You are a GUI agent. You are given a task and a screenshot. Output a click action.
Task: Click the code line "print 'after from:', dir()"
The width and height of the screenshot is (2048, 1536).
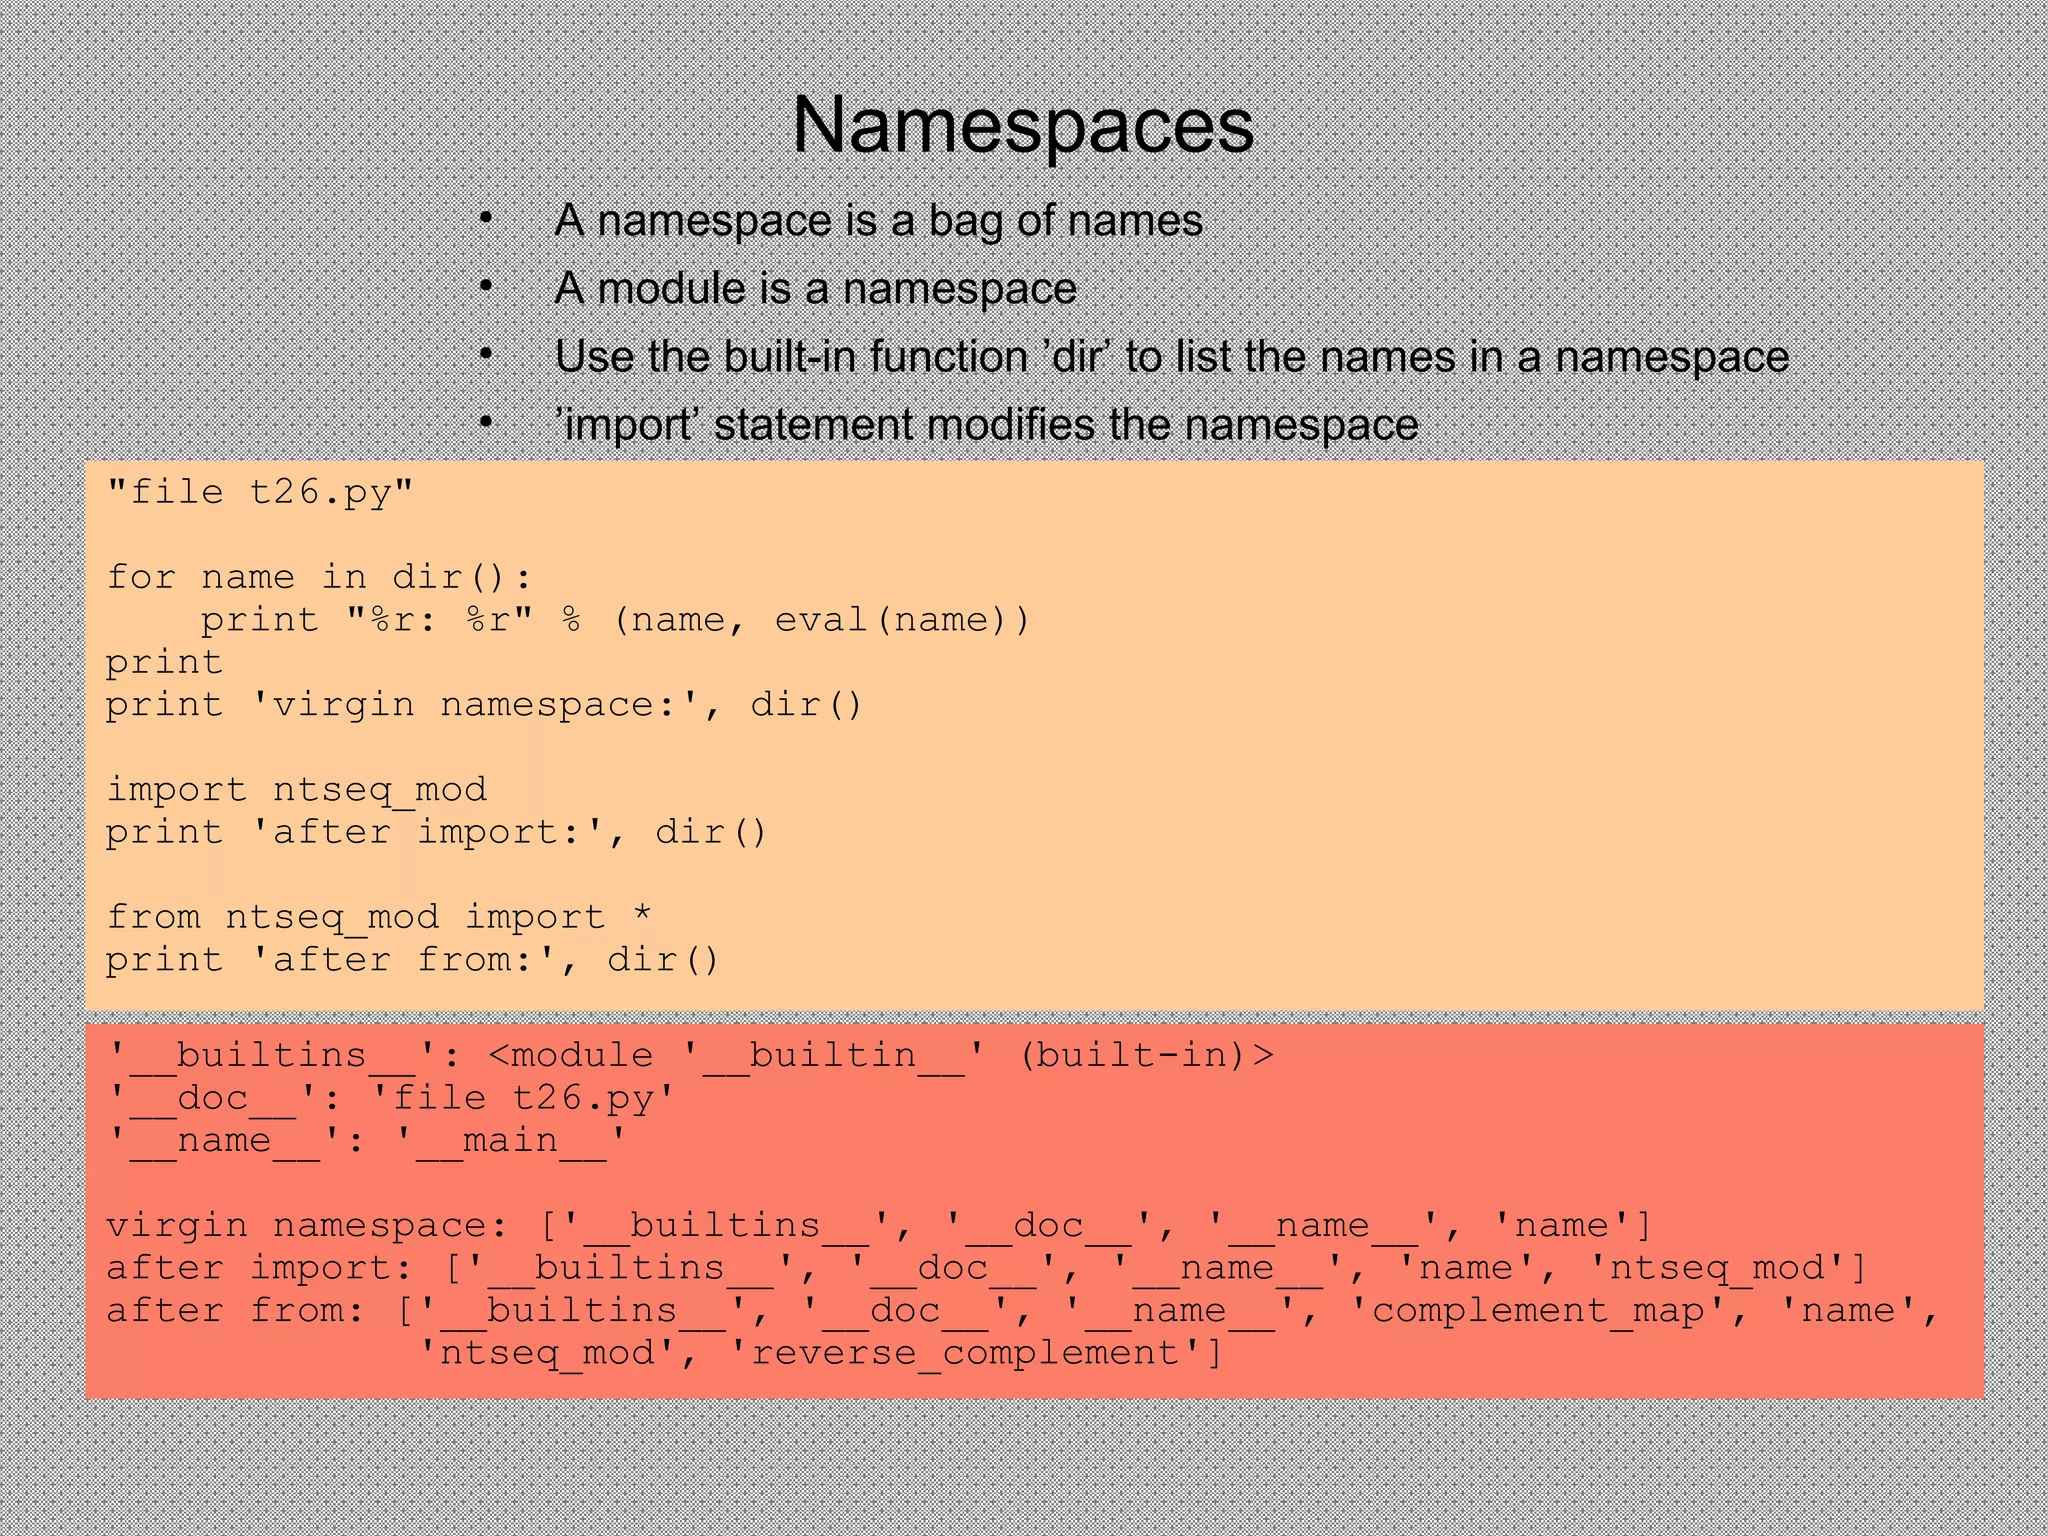(x=413, y=960)
